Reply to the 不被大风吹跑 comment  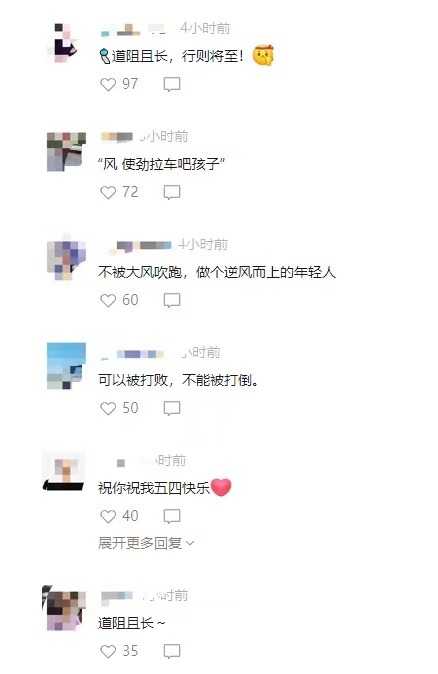coord(172,300)
